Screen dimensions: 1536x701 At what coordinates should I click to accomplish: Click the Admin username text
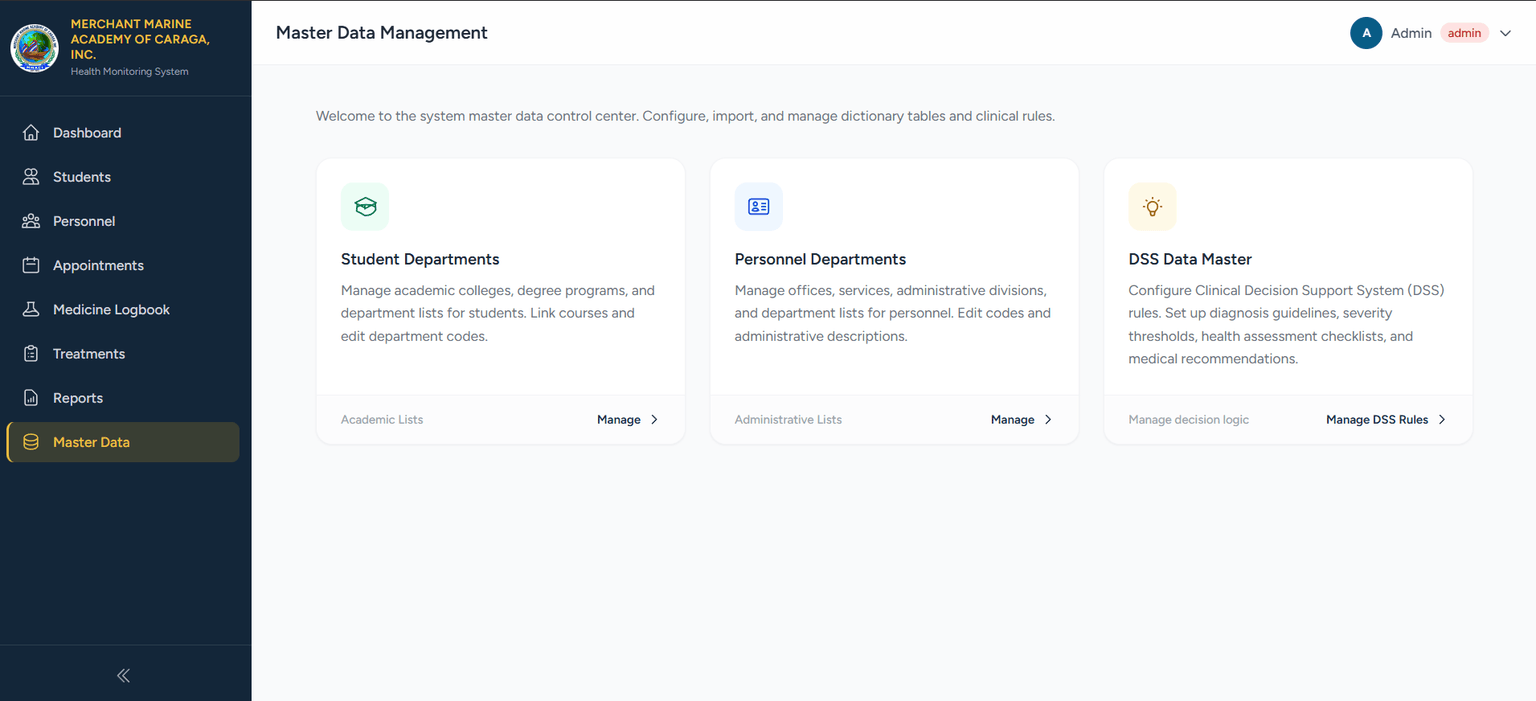[x=1411, y=33]
